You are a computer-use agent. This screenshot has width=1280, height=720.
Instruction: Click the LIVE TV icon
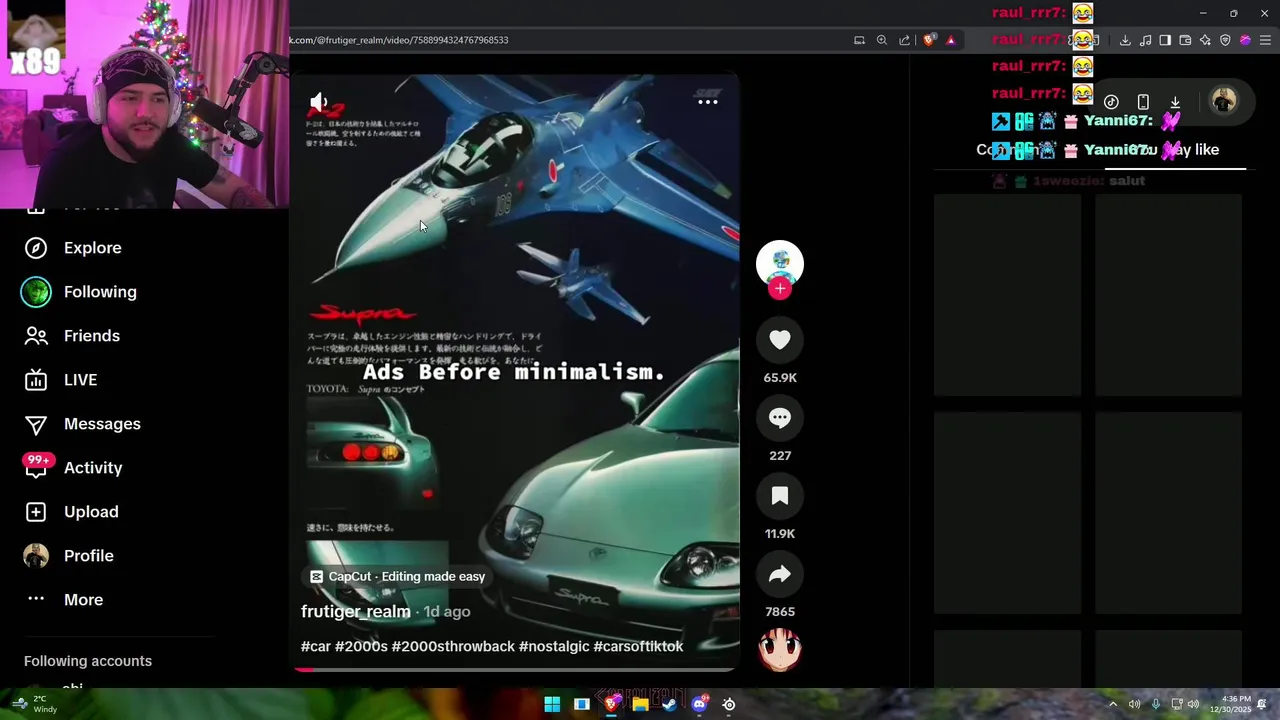[36, 380]
